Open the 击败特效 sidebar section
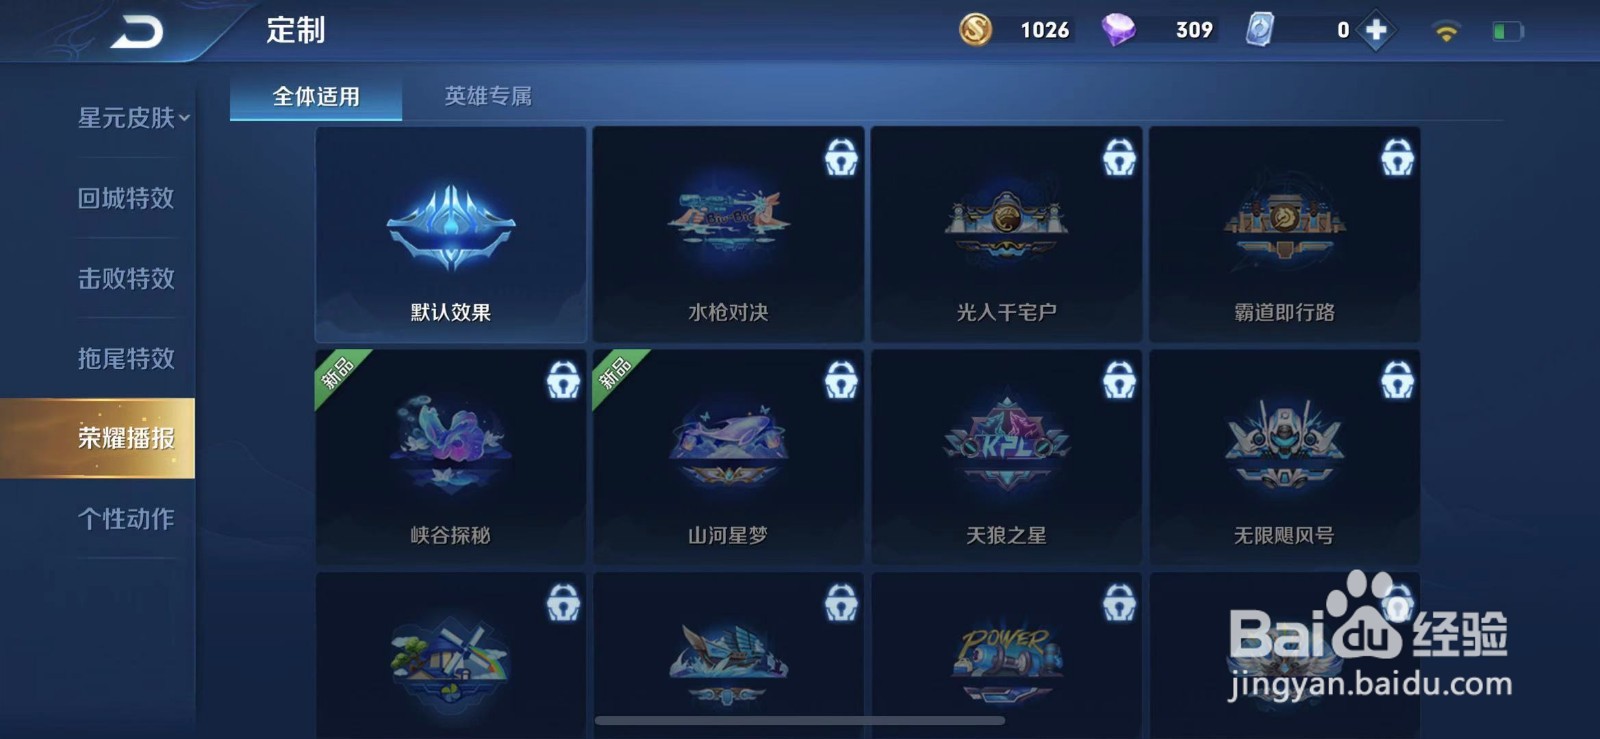Image resolution: width=1600 pixels, height=739 pixels. 126,278
